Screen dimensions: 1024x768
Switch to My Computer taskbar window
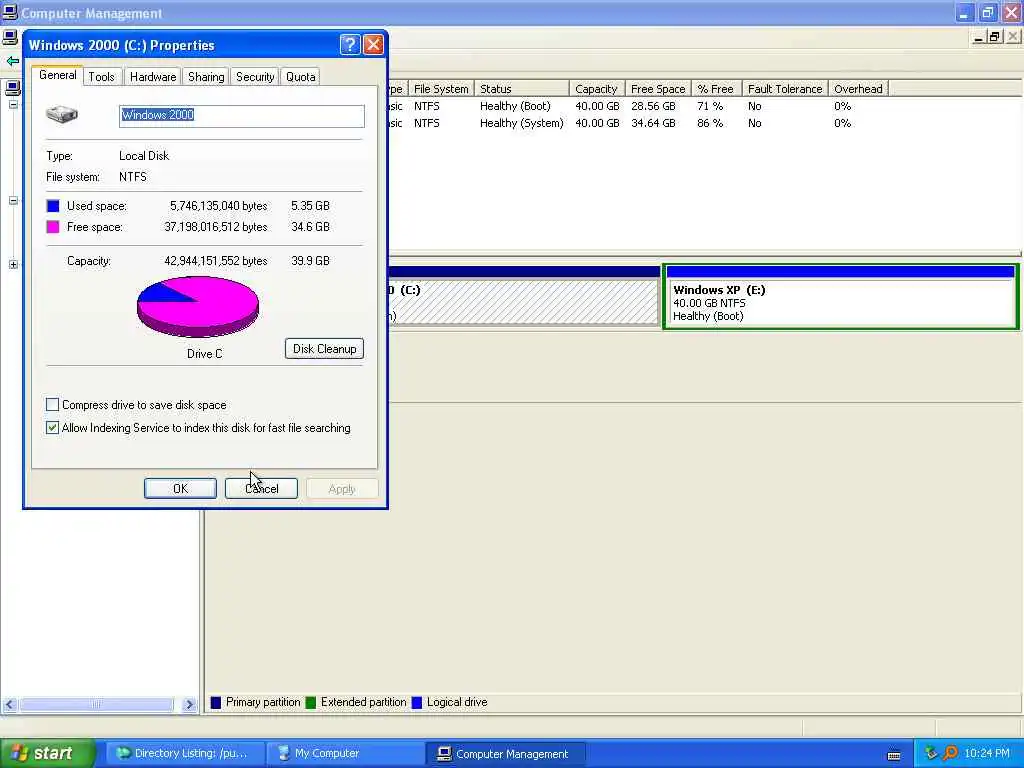click(x=344, y=754)
